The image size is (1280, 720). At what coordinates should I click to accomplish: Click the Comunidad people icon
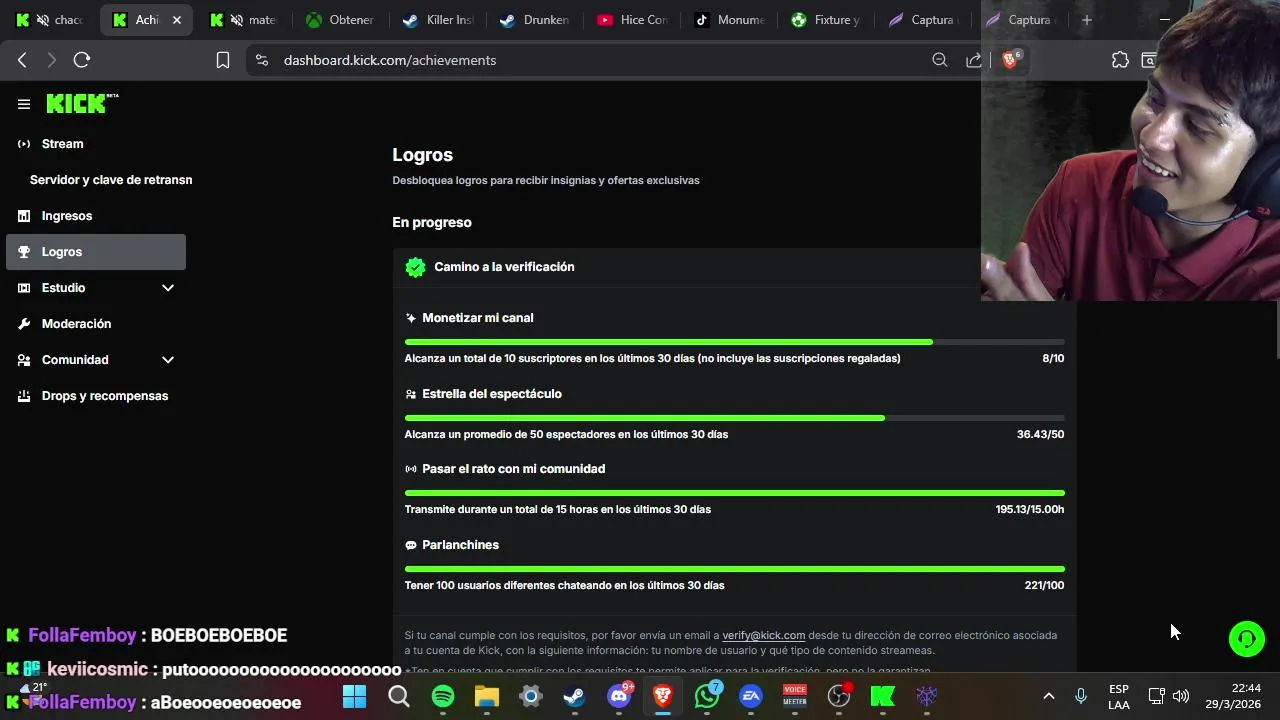click(x=24, y=360)
